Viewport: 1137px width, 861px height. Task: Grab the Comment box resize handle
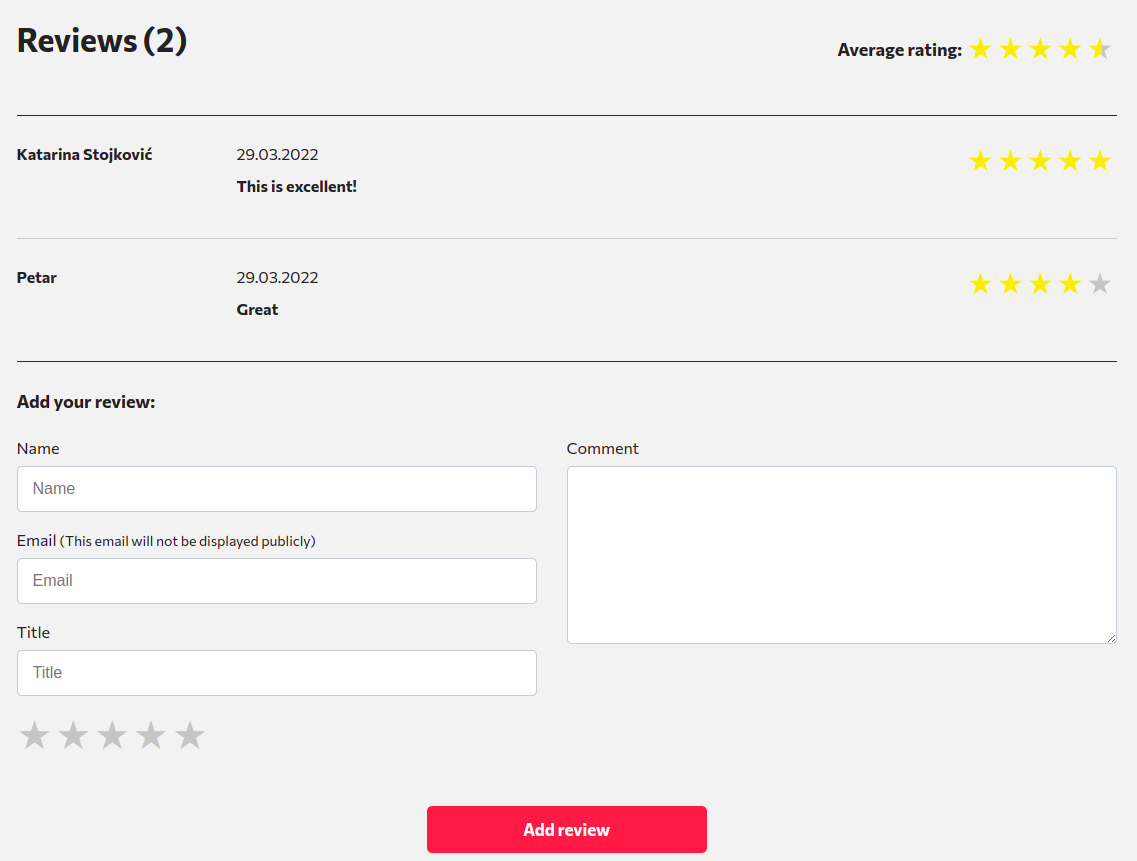point(1111,638)
